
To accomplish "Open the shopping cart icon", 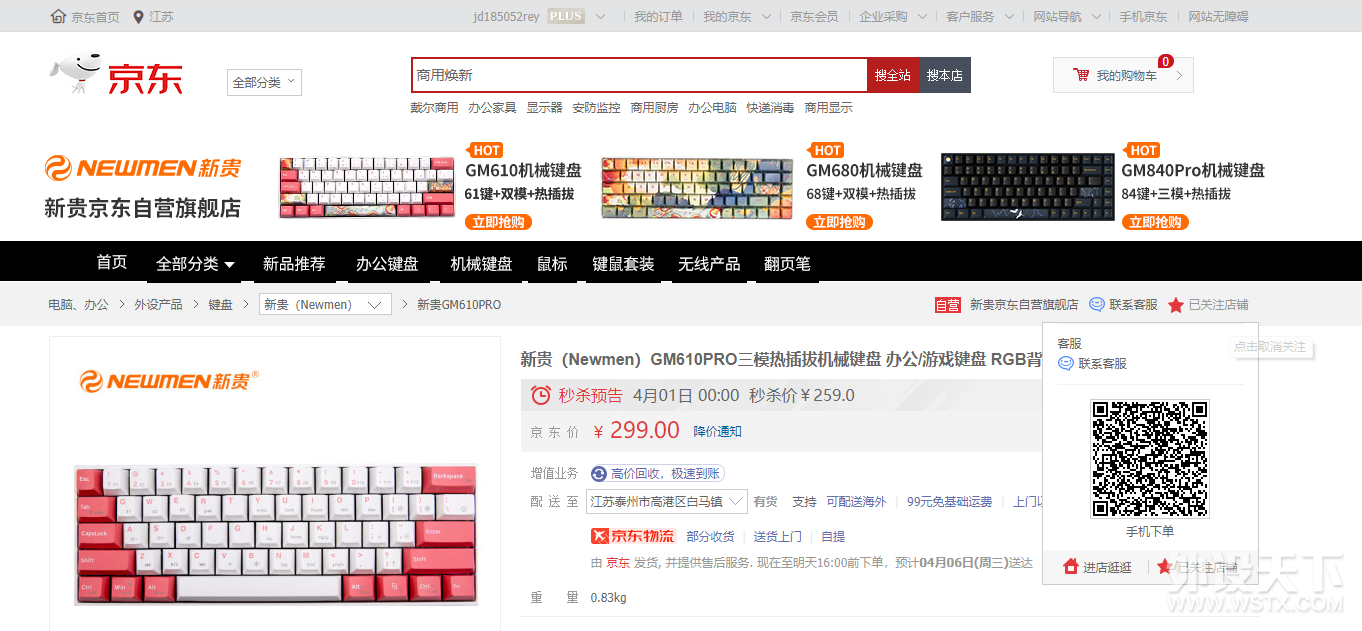I will click(x=1081, y=75).
